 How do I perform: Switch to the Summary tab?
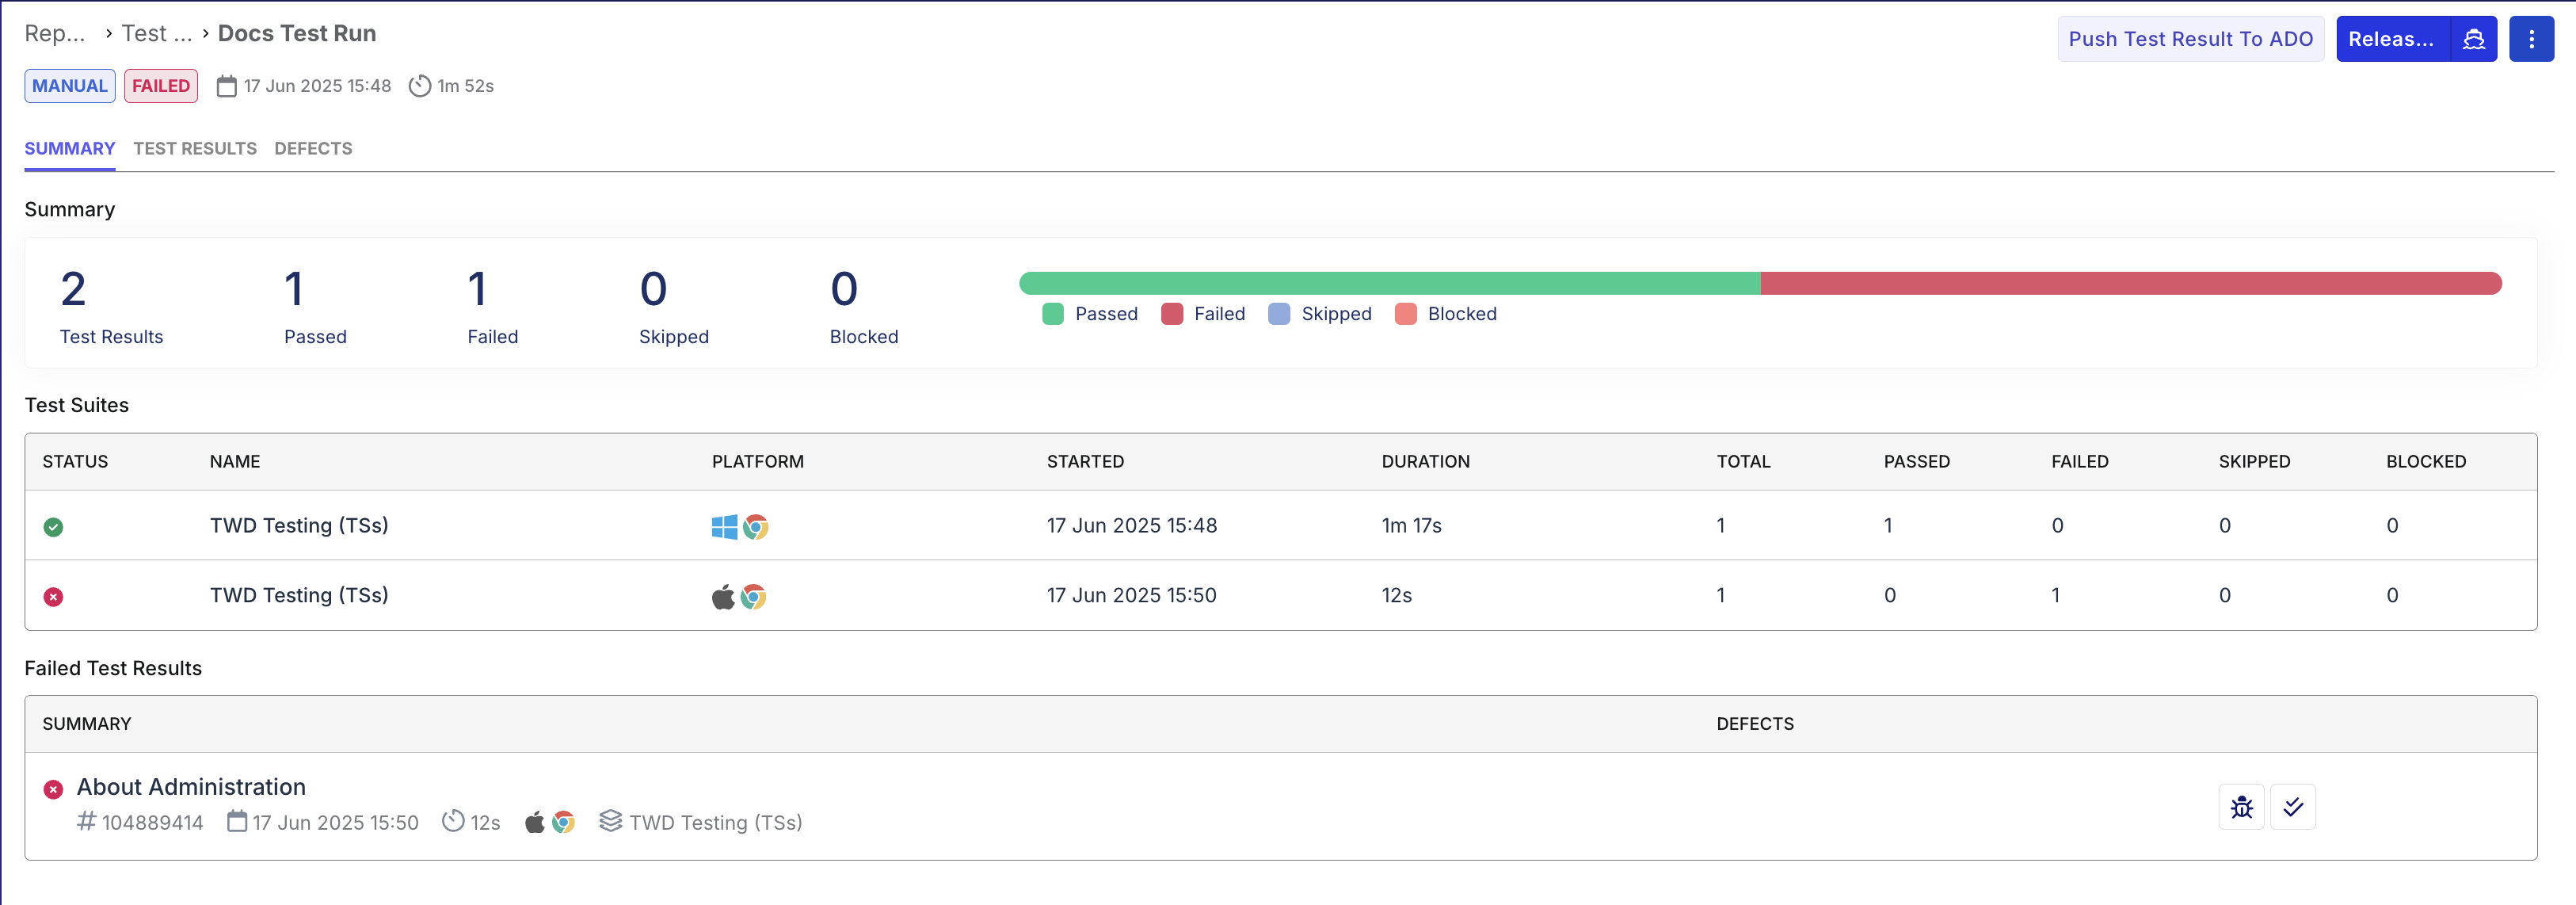pyautogui.click(x=70, y=149)
